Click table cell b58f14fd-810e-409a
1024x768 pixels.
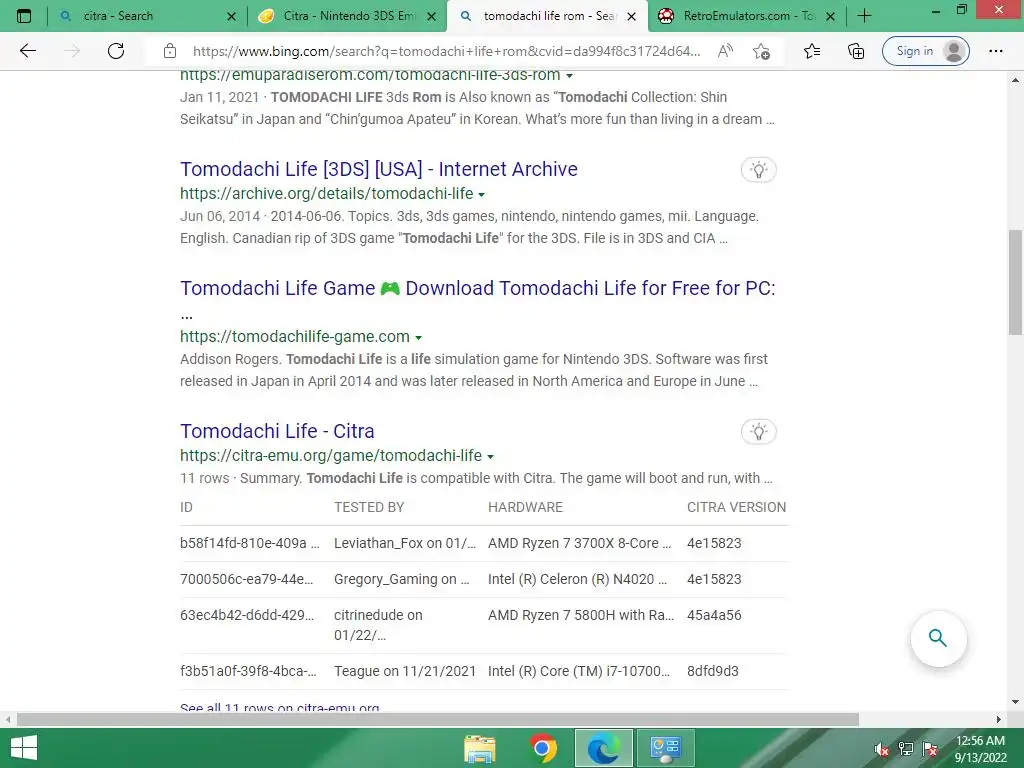pyautogui.click(x=250, y=543)
